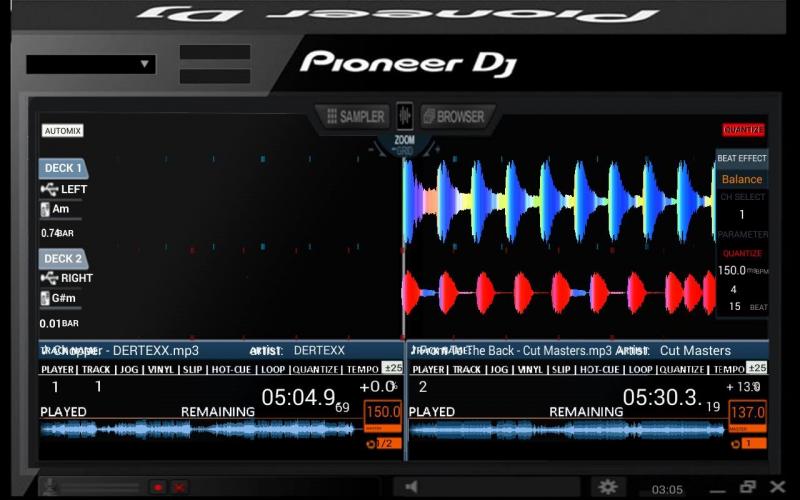Open settings with the gear icon

[607, 487]
